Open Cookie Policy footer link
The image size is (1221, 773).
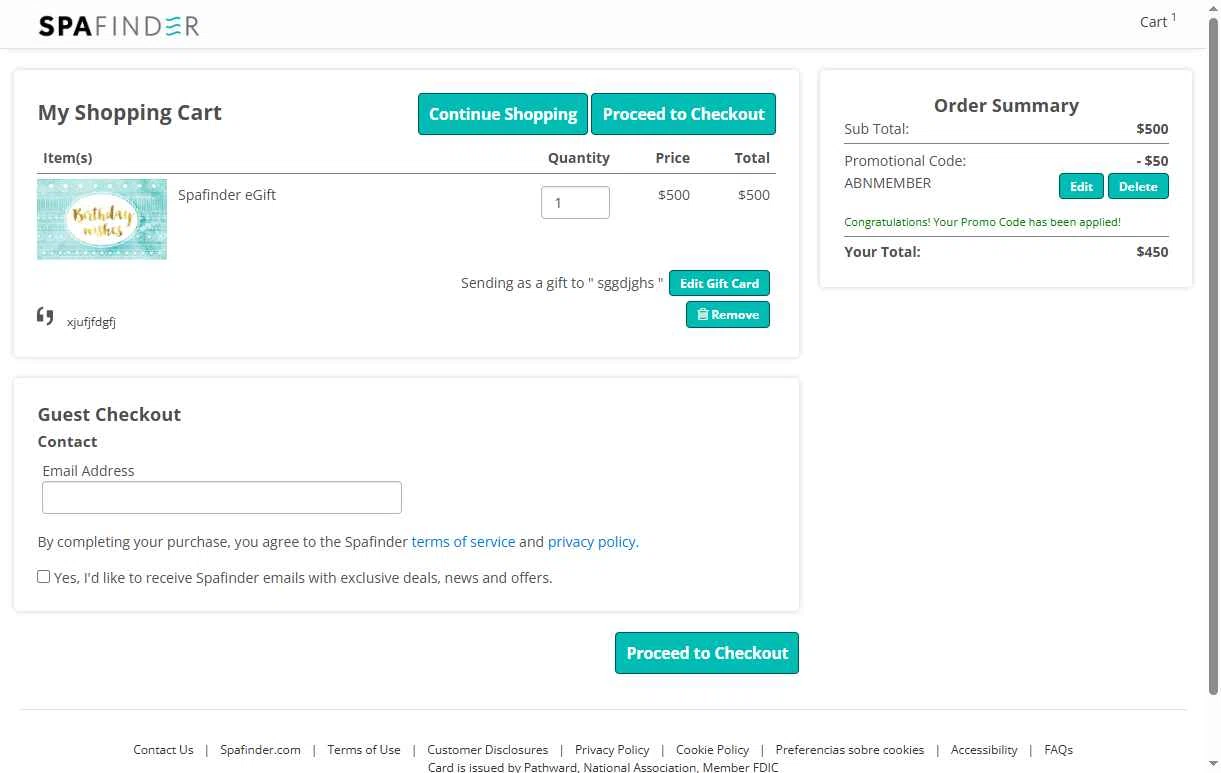click(712, 749)
